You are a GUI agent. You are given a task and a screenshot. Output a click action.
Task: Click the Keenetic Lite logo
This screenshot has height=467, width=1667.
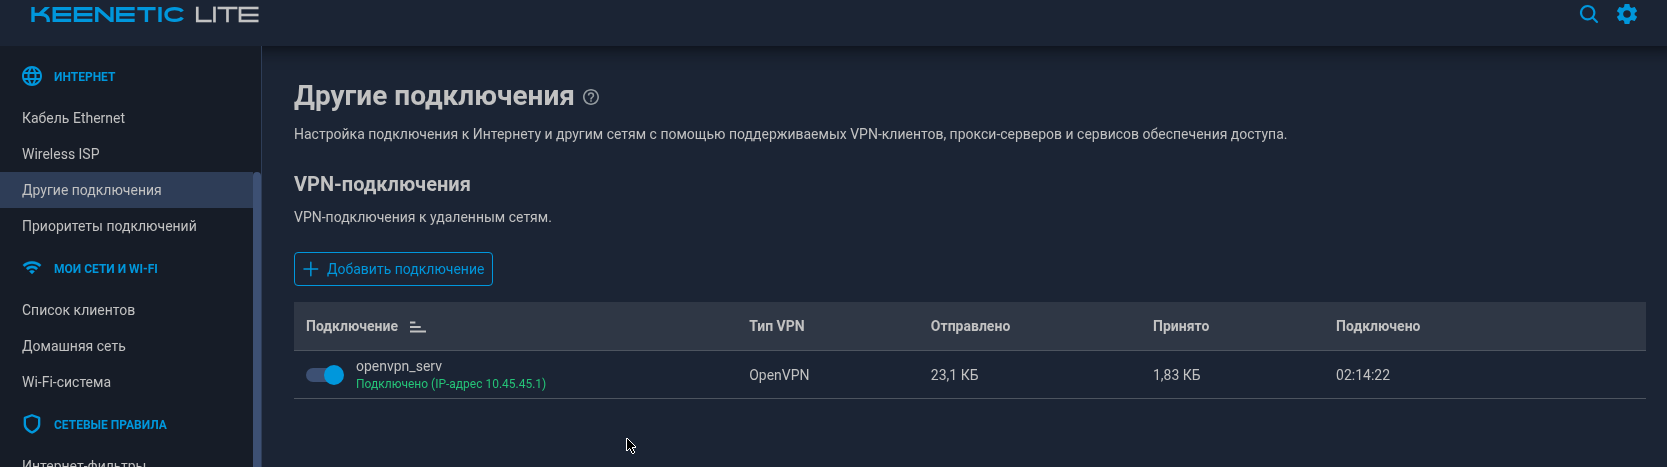pyautogui.click(x=145, y=15)
